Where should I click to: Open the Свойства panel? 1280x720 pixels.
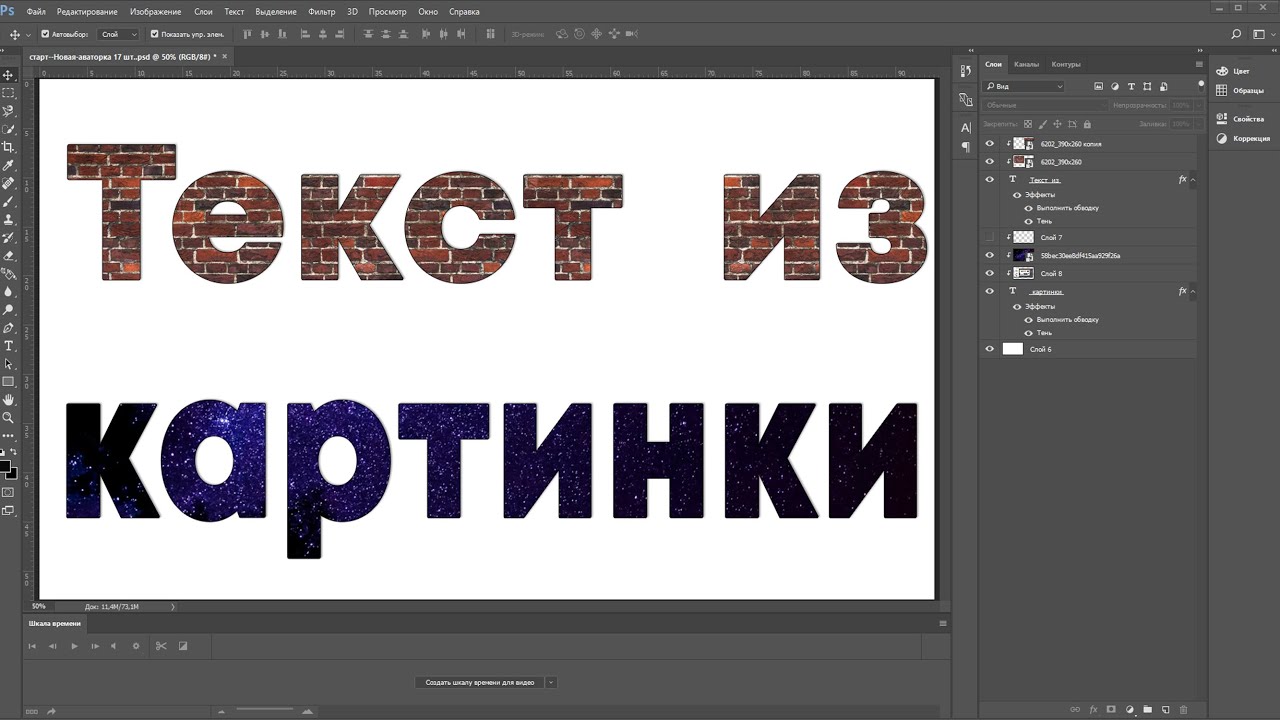1241,119
